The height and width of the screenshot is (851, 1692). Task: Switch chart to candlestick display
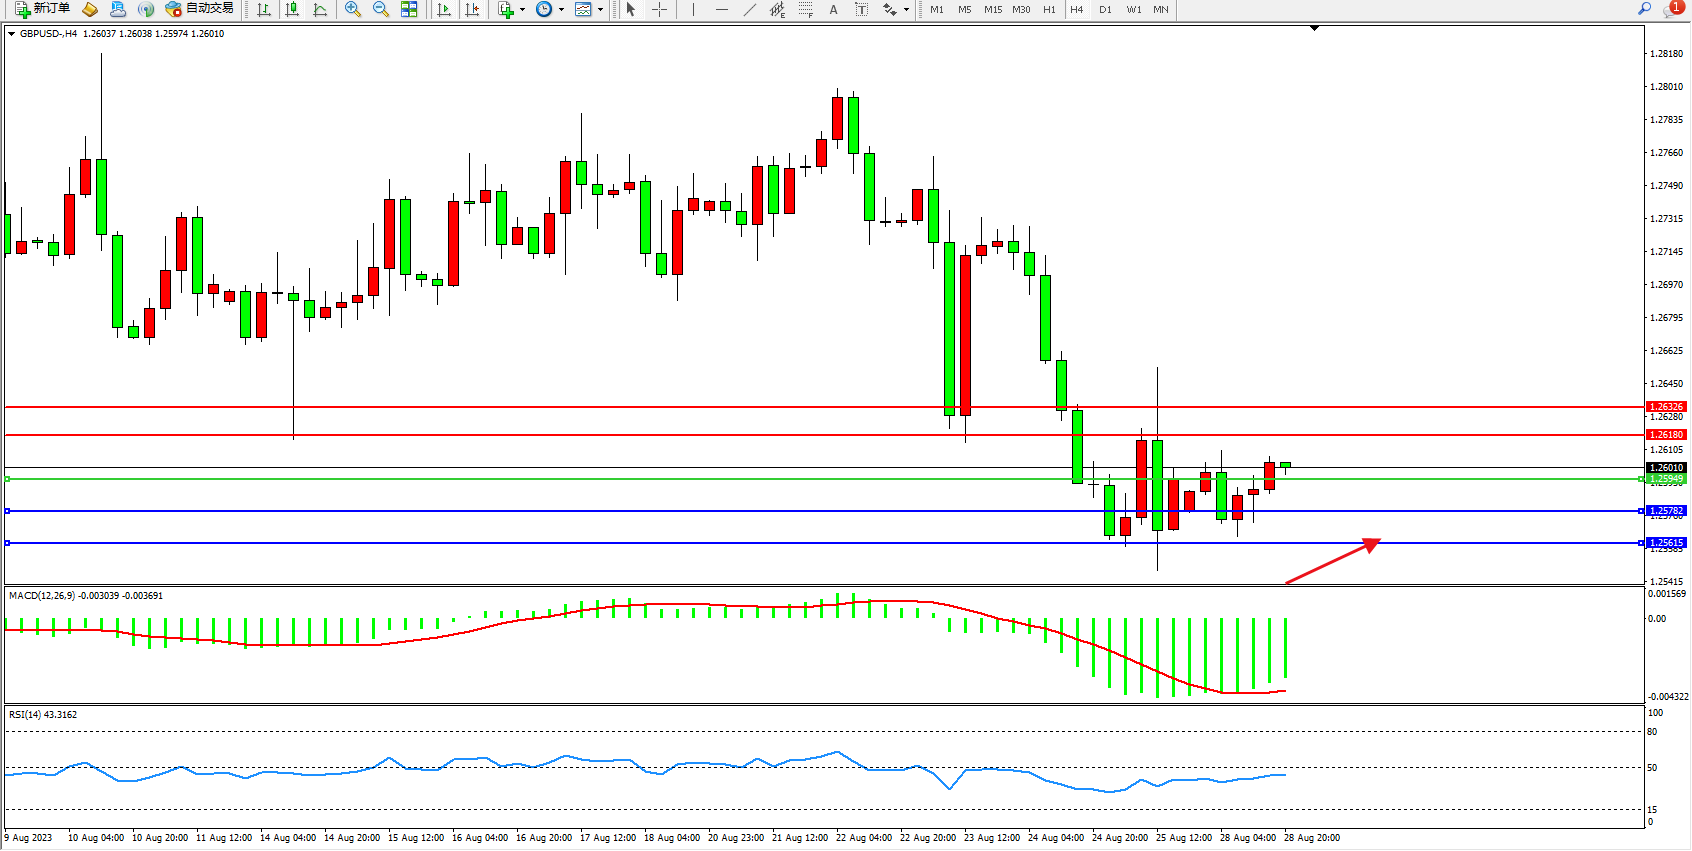click(x=292, y=9)
